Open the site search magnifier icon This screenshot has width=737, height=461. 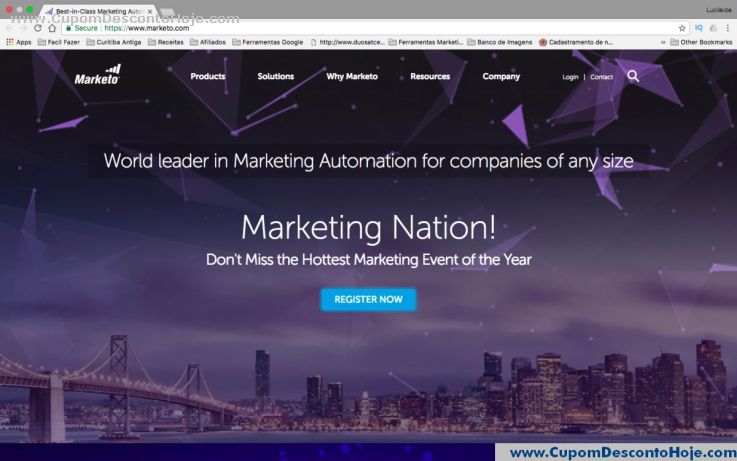point(633,76)
